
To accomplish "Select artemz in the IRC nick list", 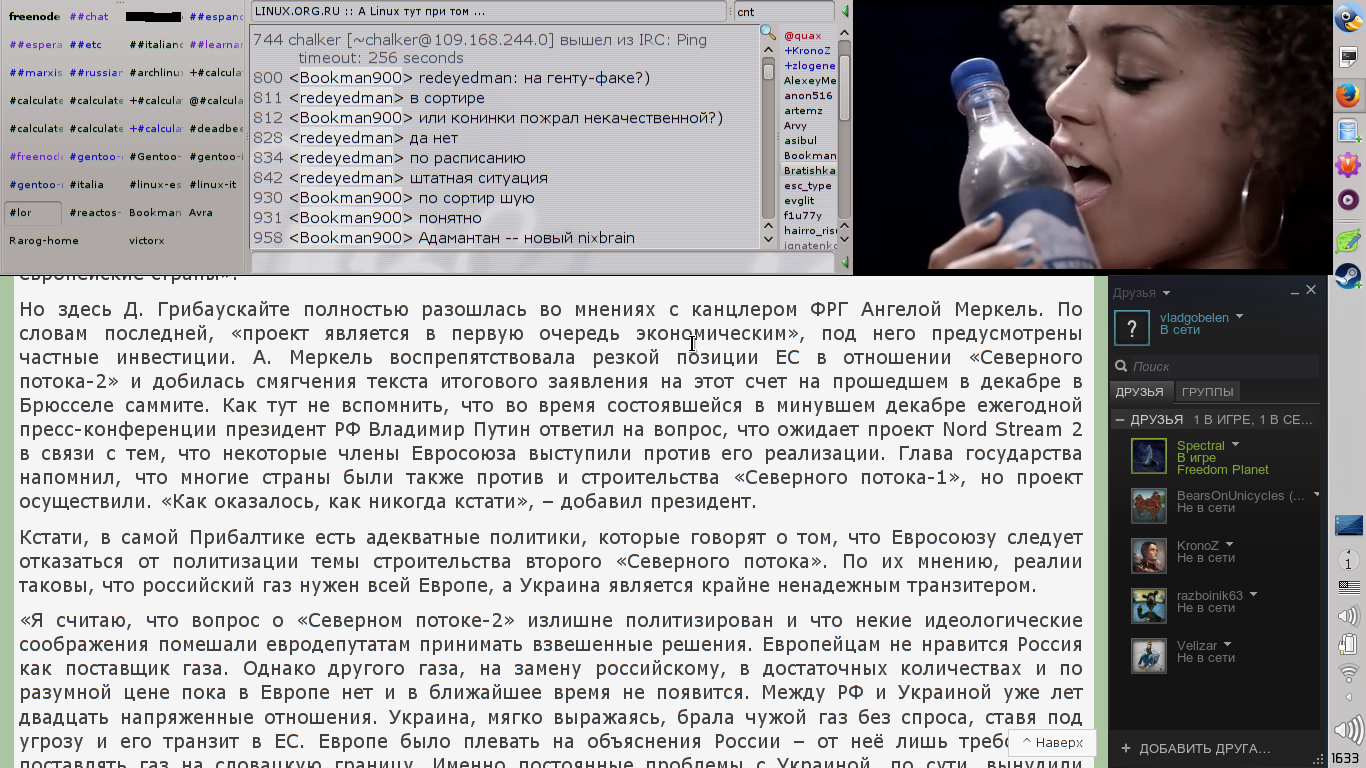I will tap(803, 111).
